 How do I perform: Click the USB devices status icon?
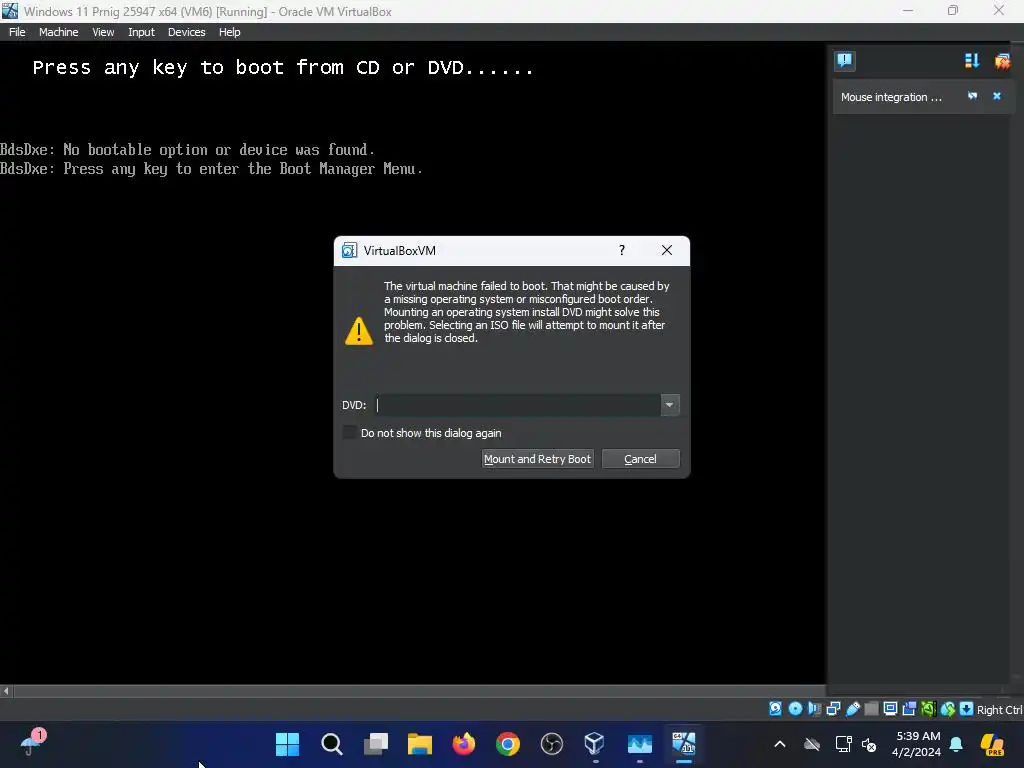click(852, 709)
